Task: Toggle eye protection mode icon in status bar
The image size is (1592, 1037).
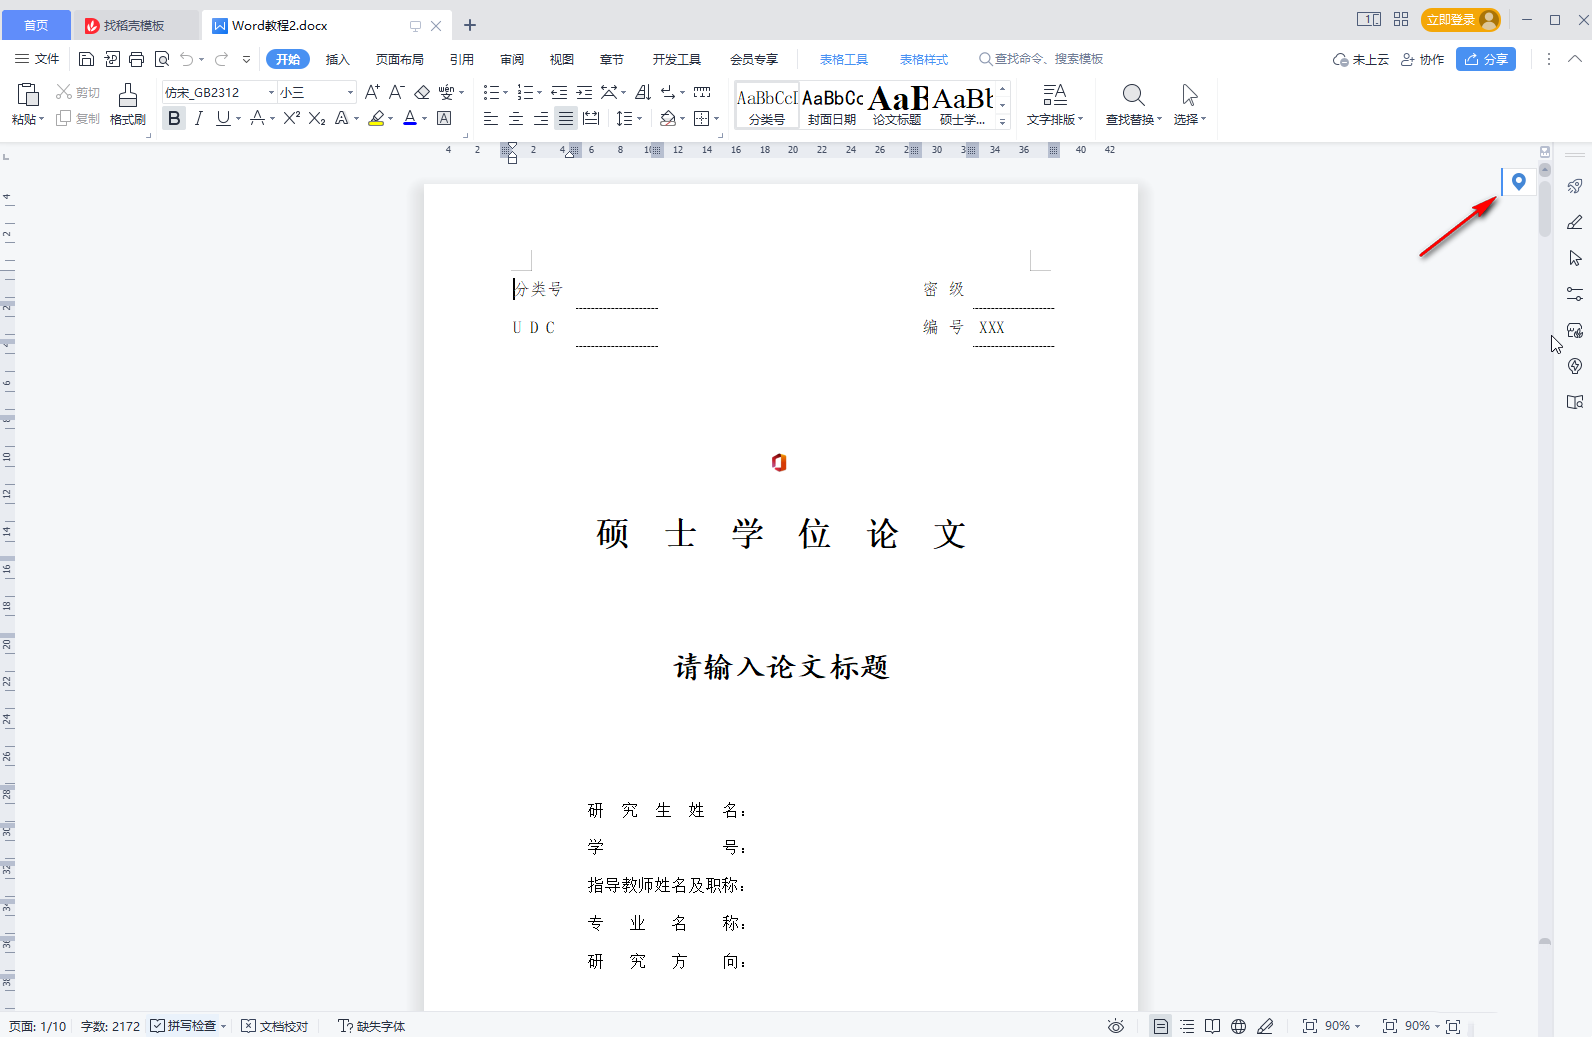Action: point(1116,1026)
